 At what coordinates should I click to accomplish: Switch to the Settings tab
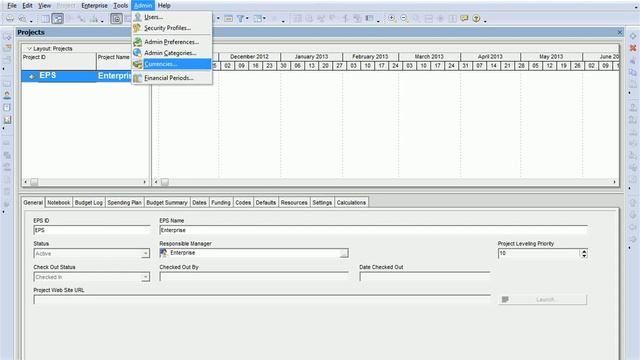[x=322, y=202]
